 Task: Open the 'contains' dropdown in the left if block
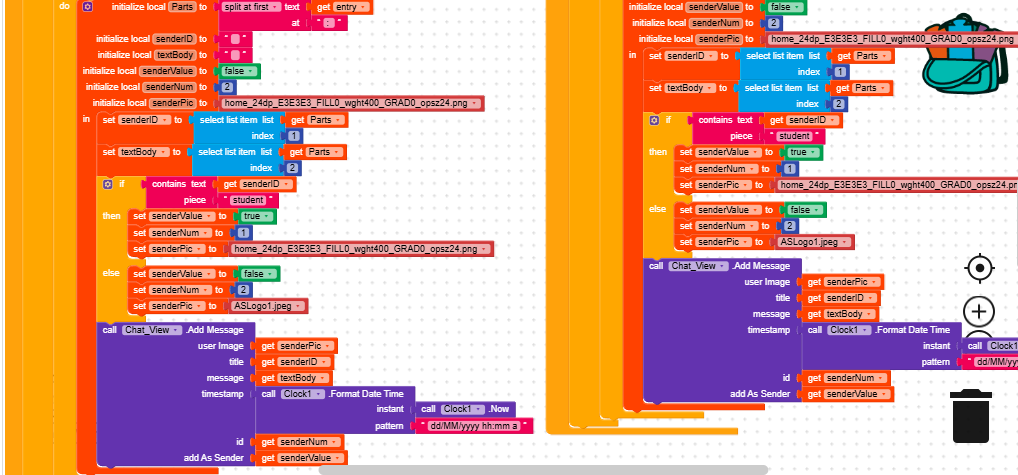coord(183,184)
